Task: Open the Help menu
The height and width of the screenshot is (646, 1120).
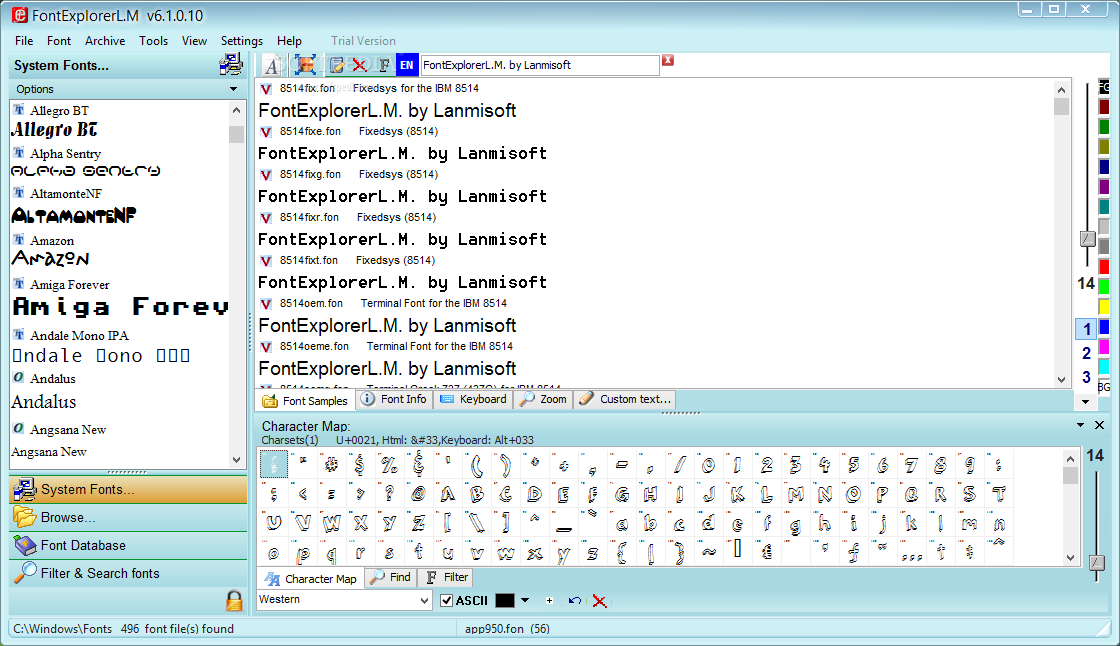Action: tap(289, 41)
